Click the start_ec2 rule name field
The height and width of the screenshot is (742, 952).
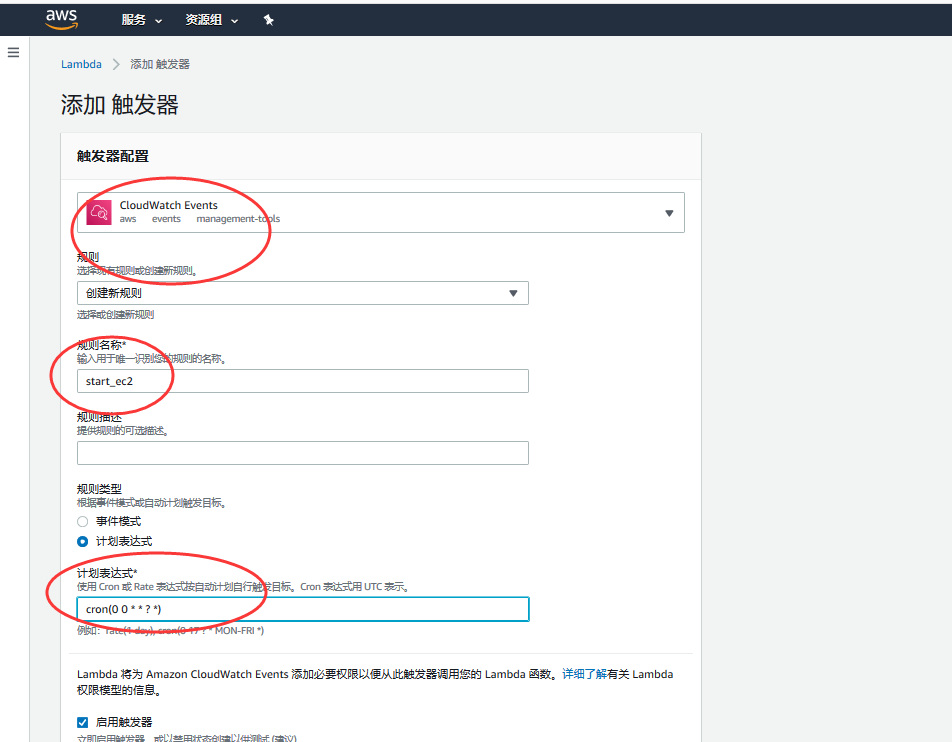coord(302,381)
